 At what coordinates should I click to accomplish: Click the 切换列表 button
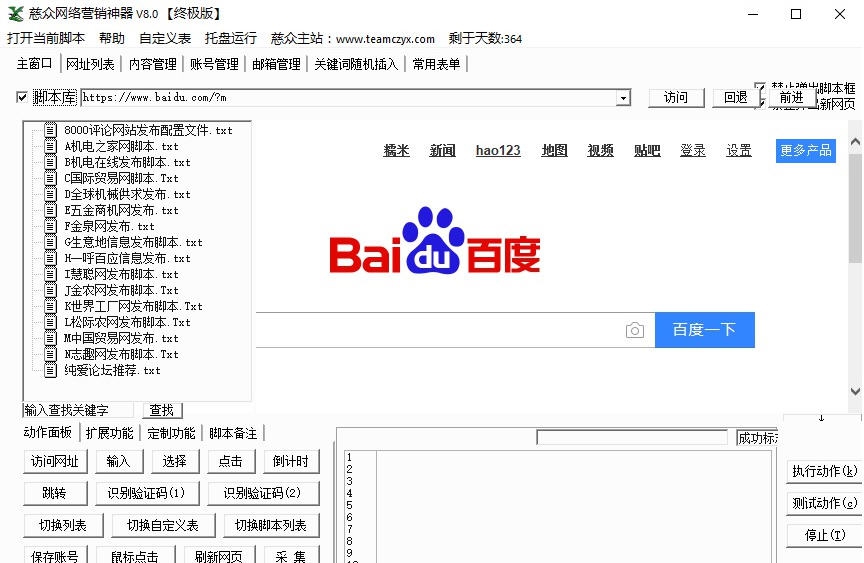pos(63,526)
